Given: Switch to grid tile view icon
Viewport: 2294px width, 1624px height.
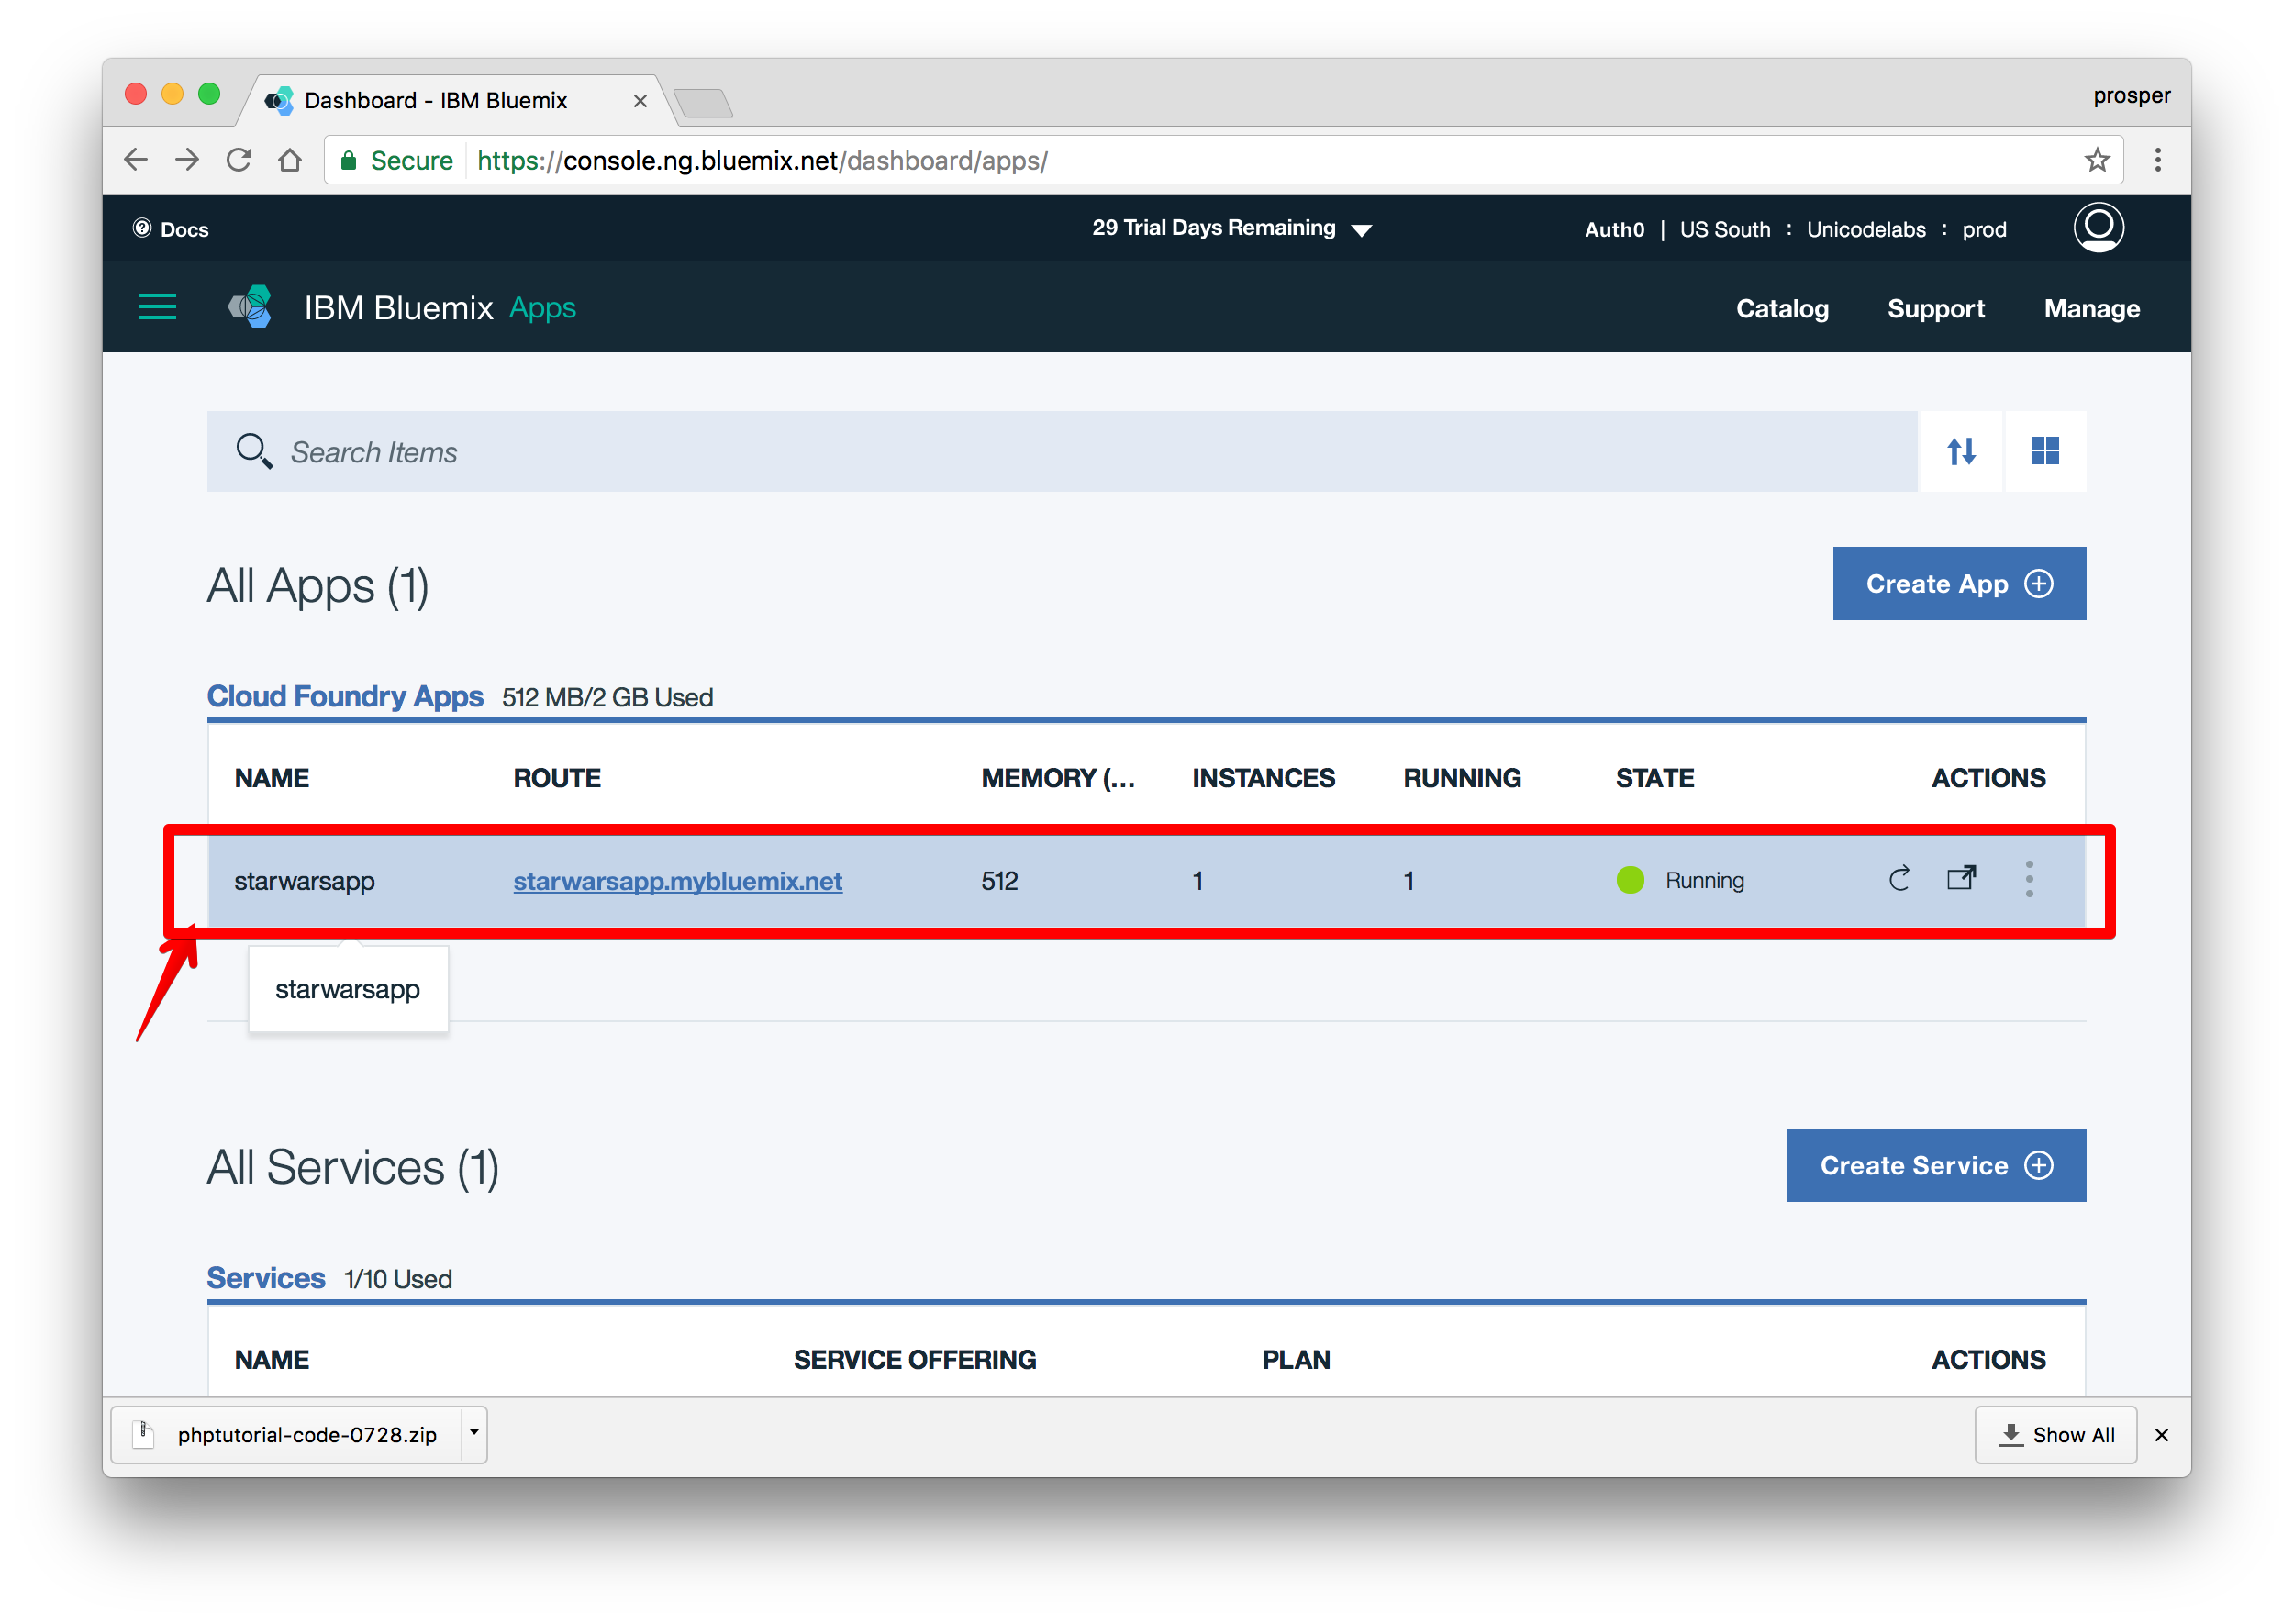Looking at the screenshot, I should click(x=2044, y=451).
